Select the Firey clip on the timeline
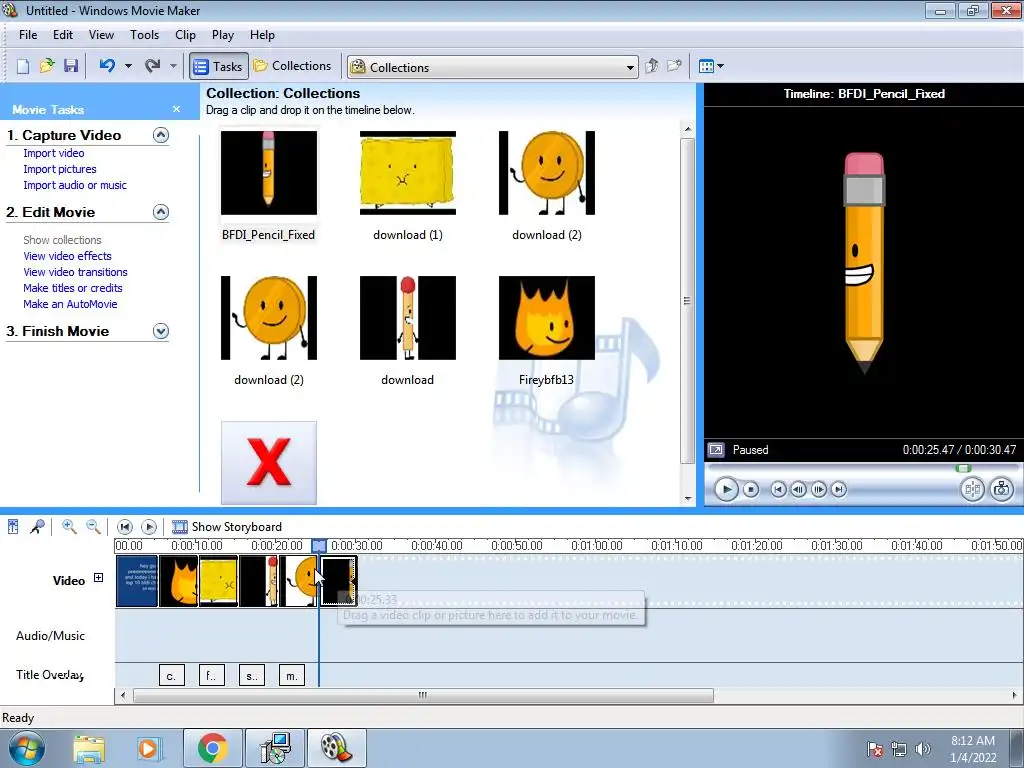 coord(178,581)
